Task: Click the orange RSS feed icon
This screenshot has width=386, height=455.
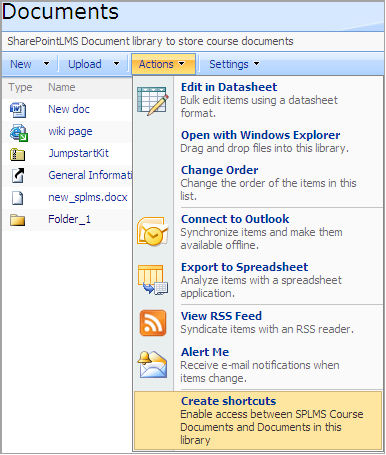Action: (x=153, y=323)
